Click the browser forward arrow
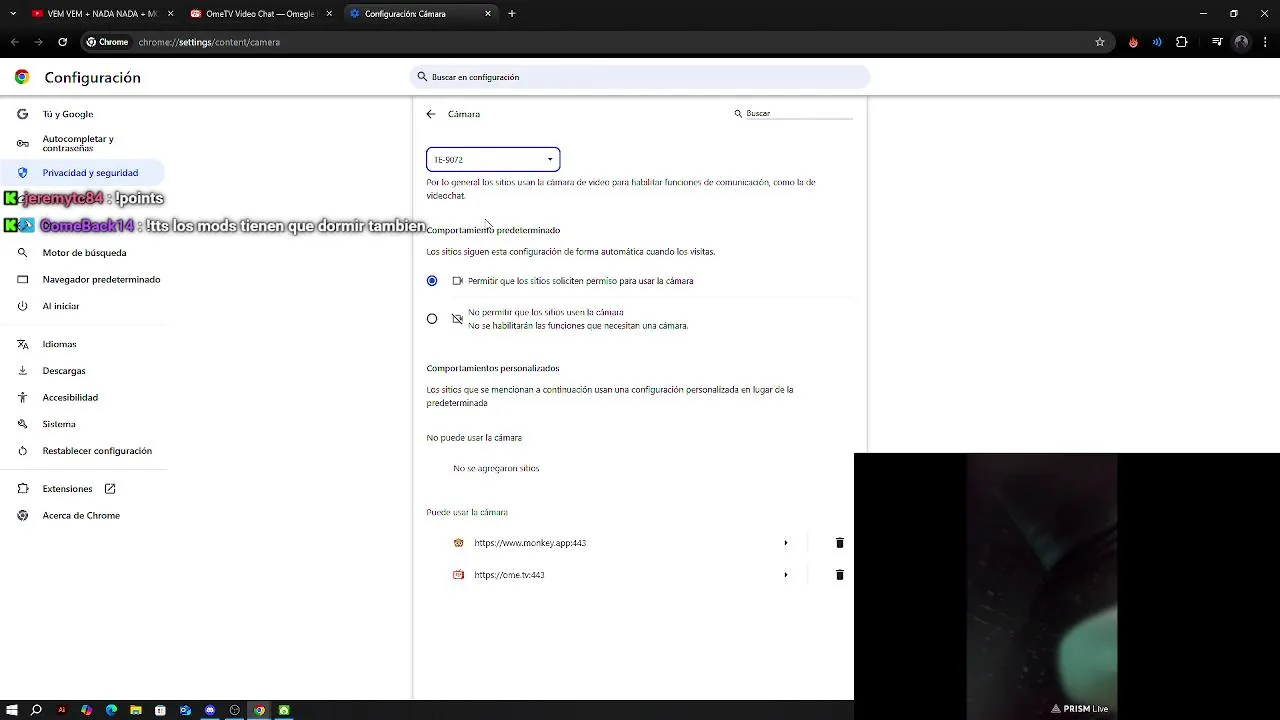 pos(38,42)
